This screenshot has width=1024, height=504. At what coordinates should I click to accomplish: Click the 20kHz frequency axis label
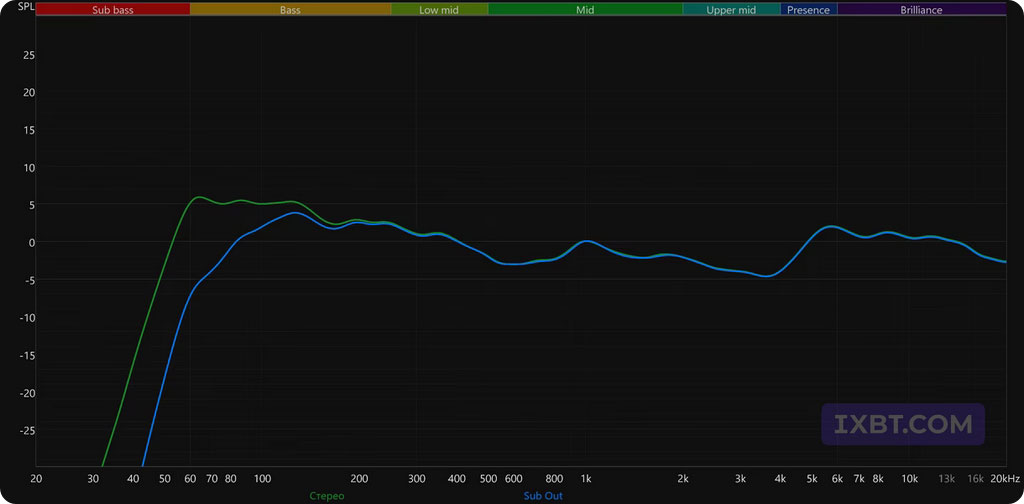click(x=1005, y=479)
